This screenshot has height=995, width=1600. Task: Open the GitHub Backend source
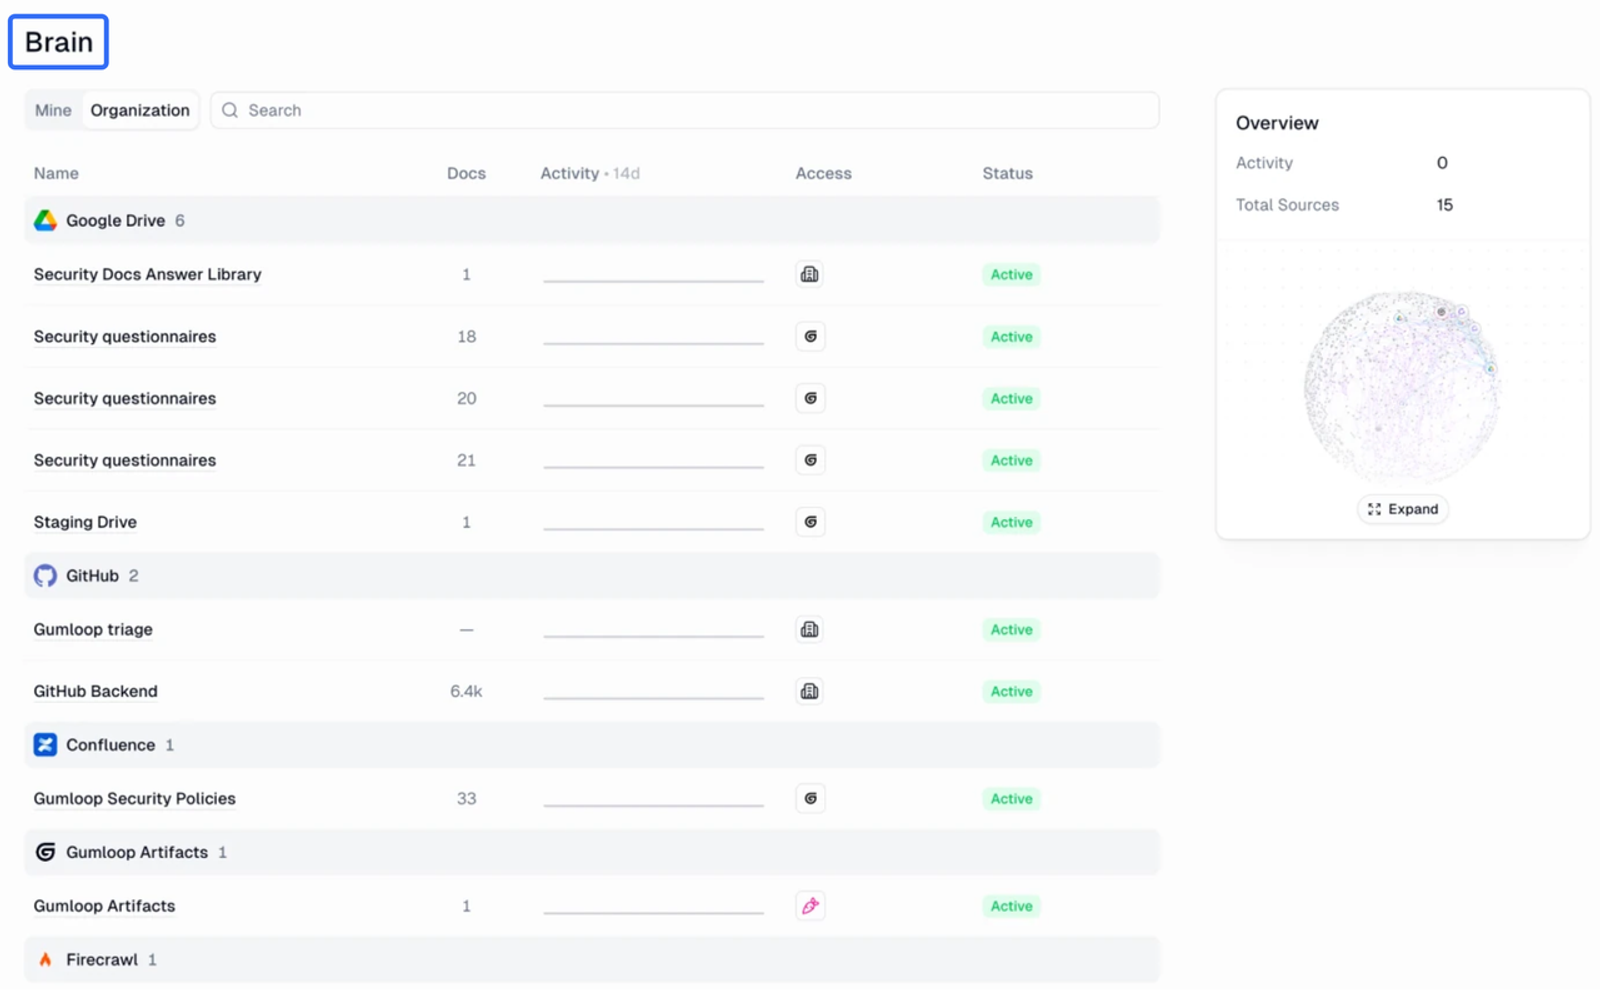pos(95,692)
